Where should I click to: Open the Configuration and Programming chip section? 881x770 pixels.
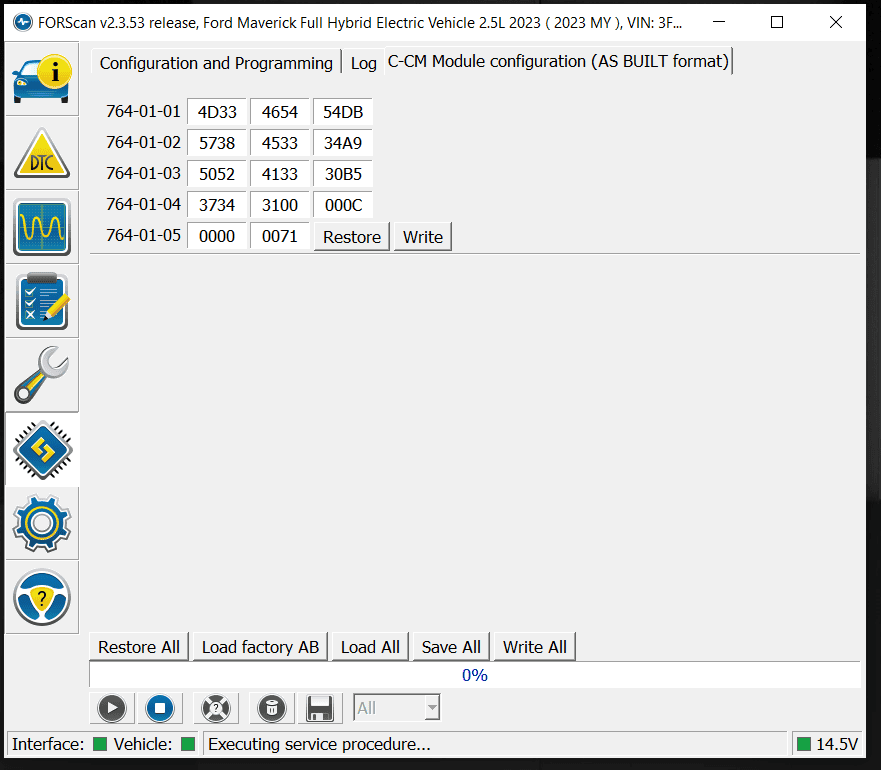pos(42,450)
